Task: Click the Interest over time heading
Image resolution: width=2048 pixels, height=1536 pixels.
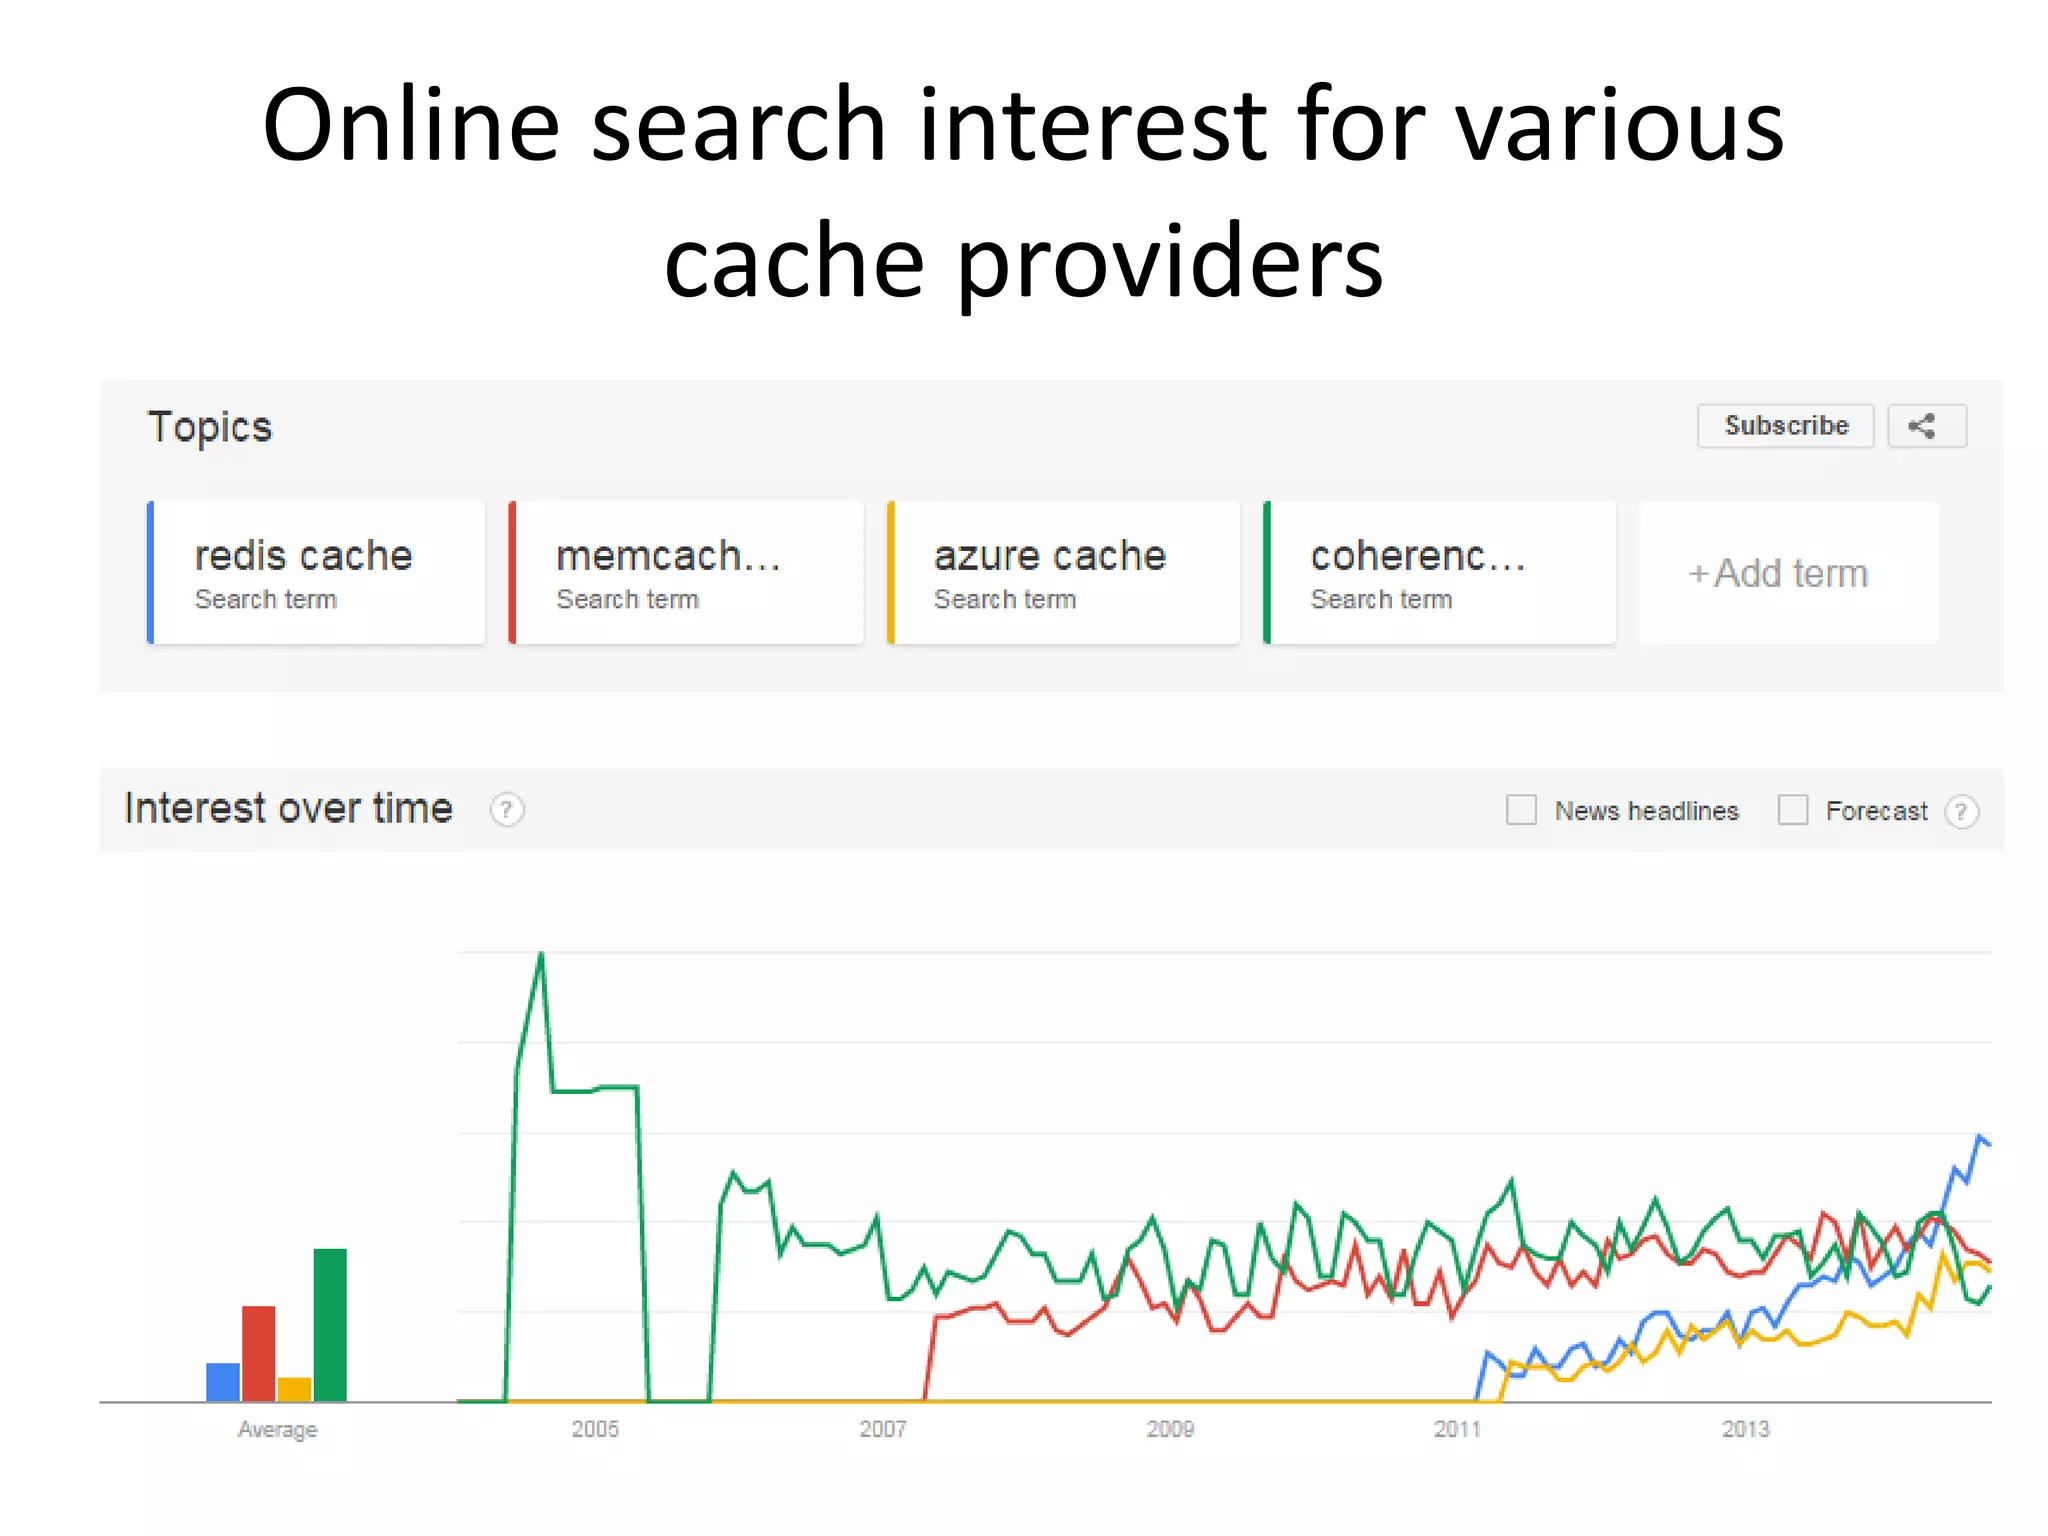Action: 288,808
